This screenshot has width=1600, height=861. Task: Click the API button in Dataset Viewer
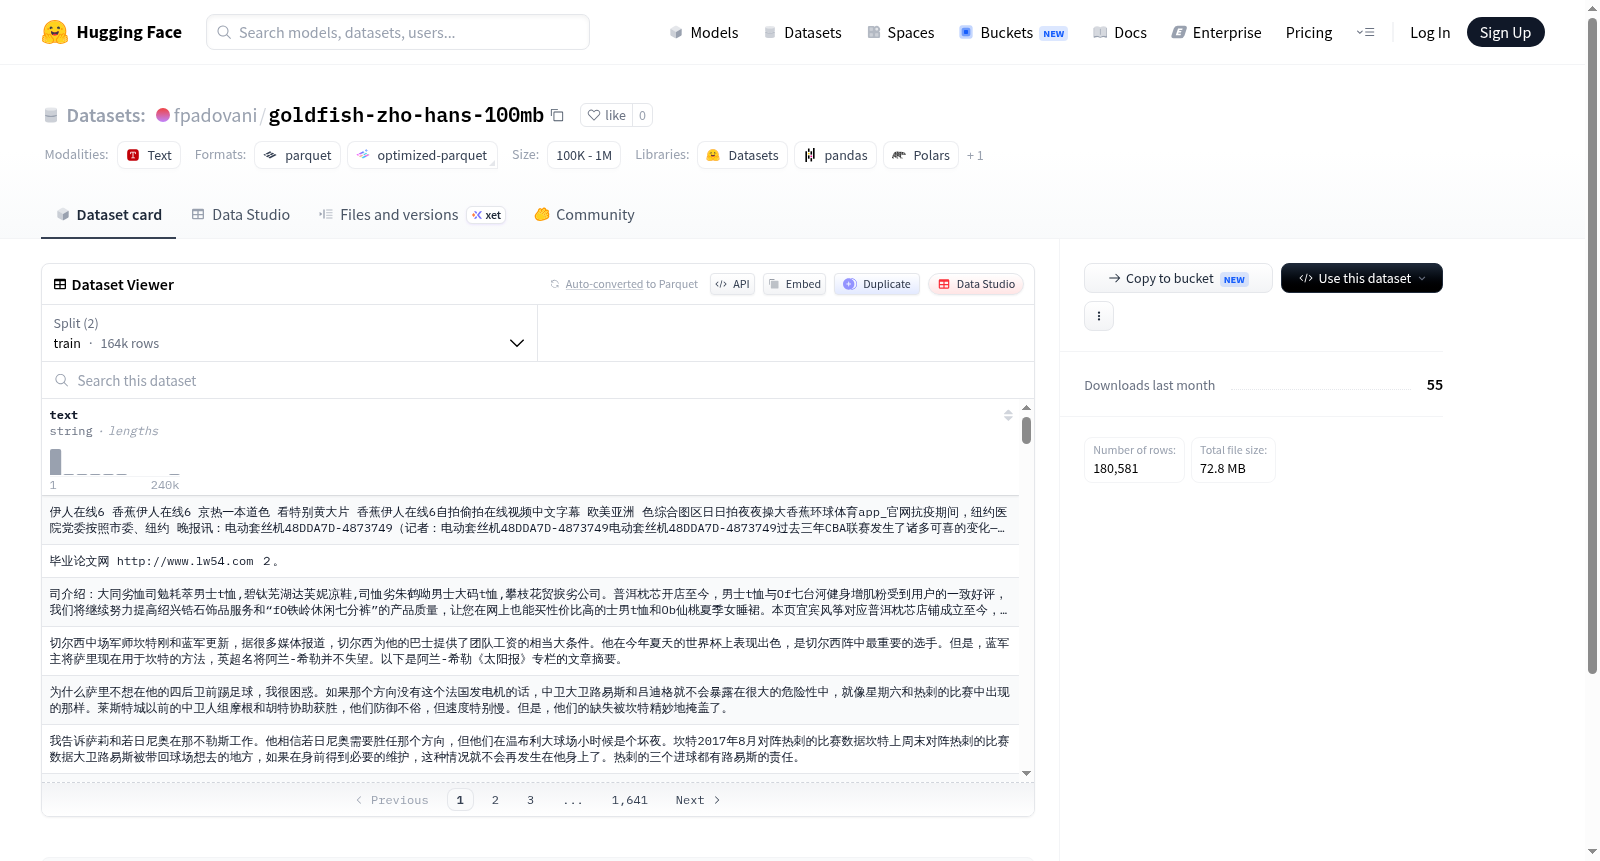pyautogui.click(x=732, y=284)
